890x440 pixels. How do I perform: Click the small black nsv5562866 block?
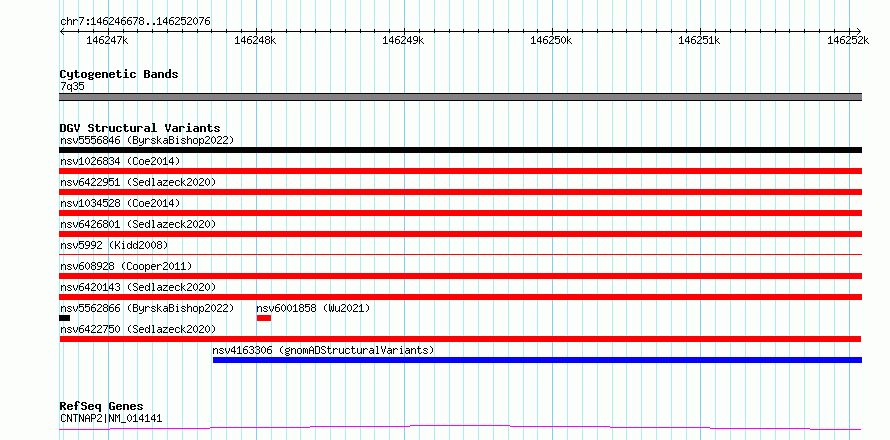point(64,318)
